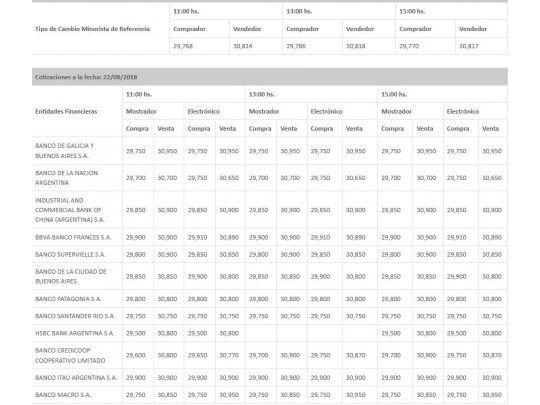Select 'BANCO CREDICOOP COOPERATIVO LIMITADO' row name

[x=70, y=355]
